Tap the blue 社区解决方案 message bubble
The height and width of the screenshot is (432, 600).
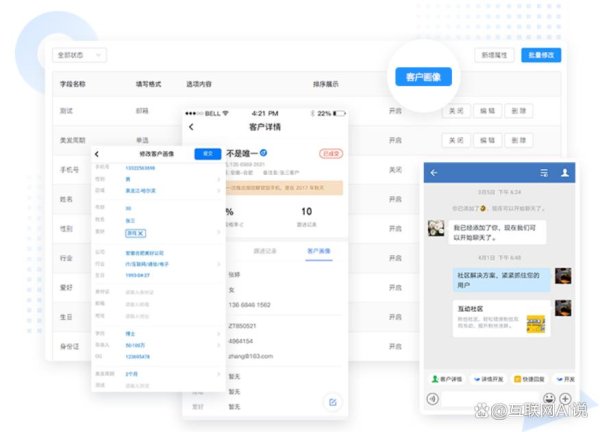(x=501, y=280)
